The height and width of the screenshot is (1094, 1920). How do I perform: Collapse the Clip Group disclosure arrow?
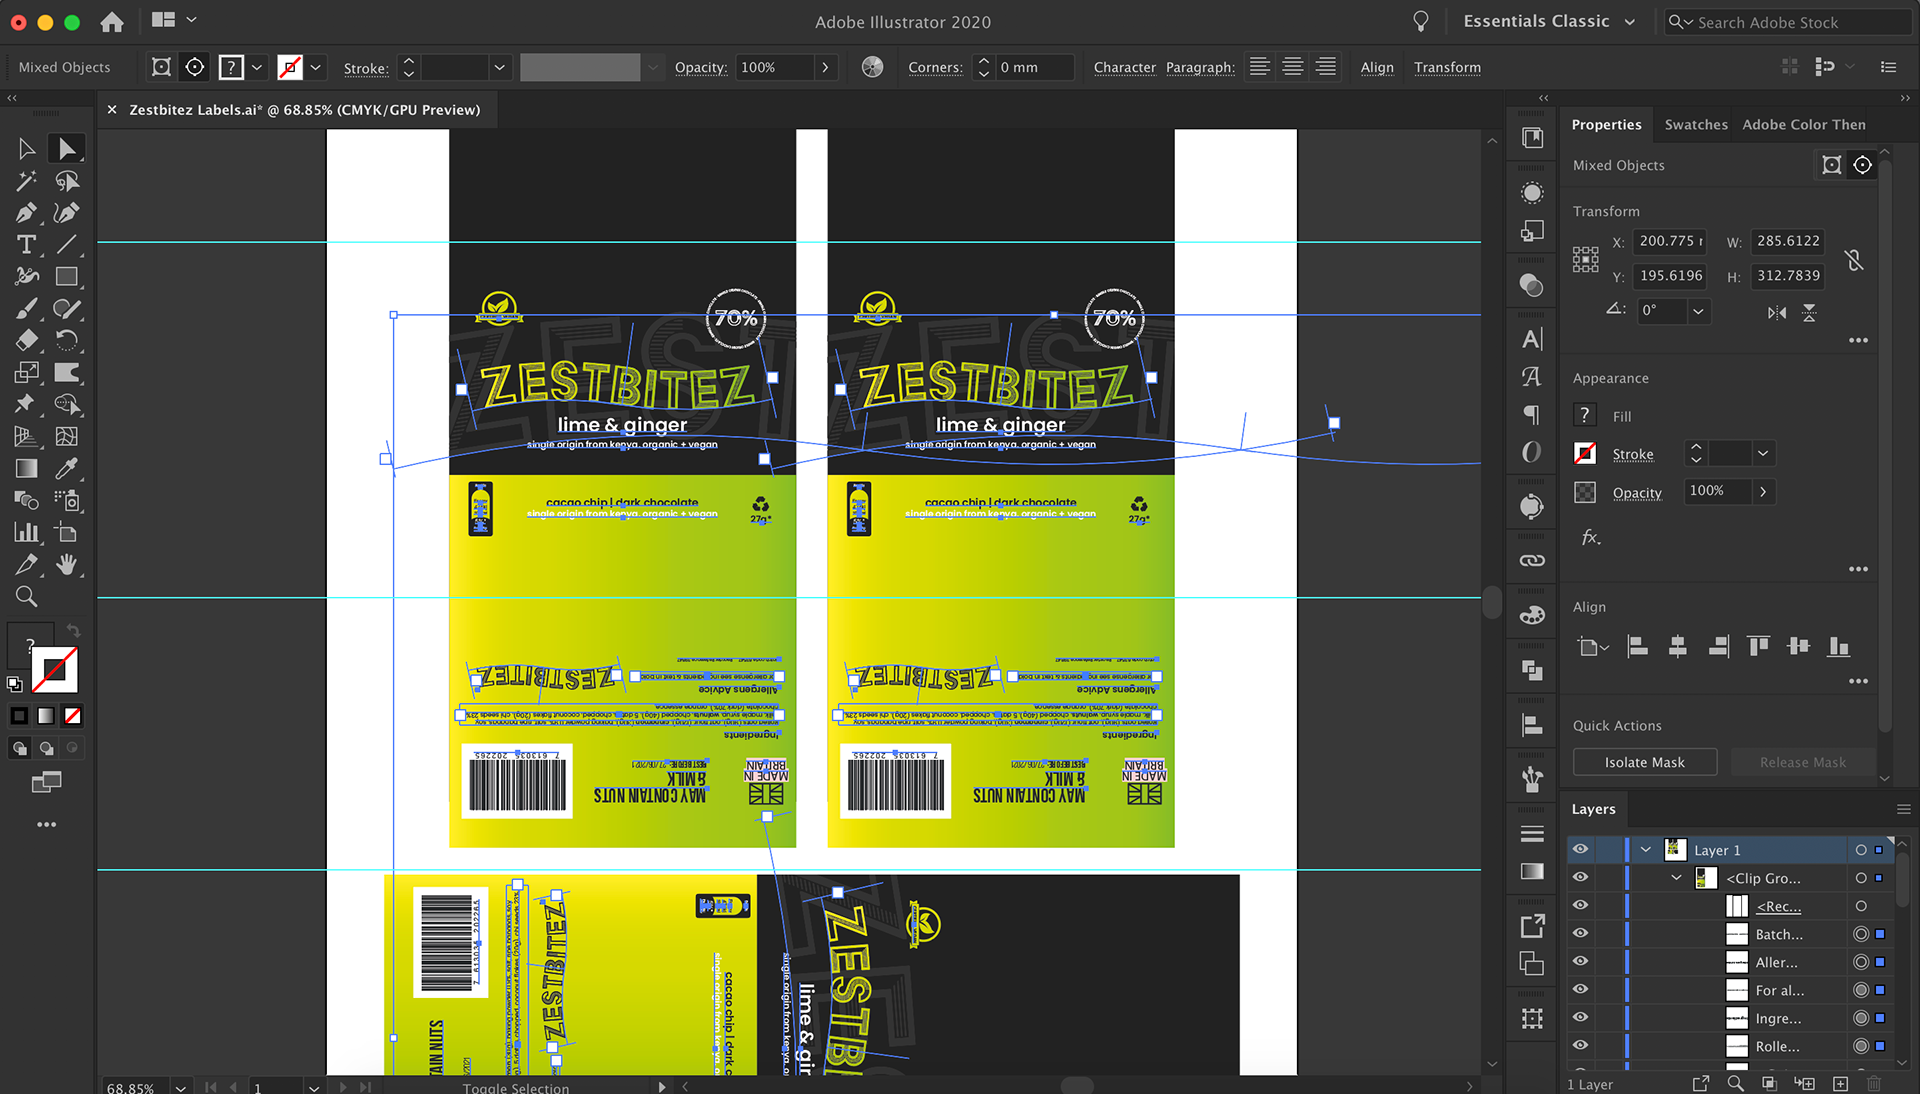coord(1677,878)
